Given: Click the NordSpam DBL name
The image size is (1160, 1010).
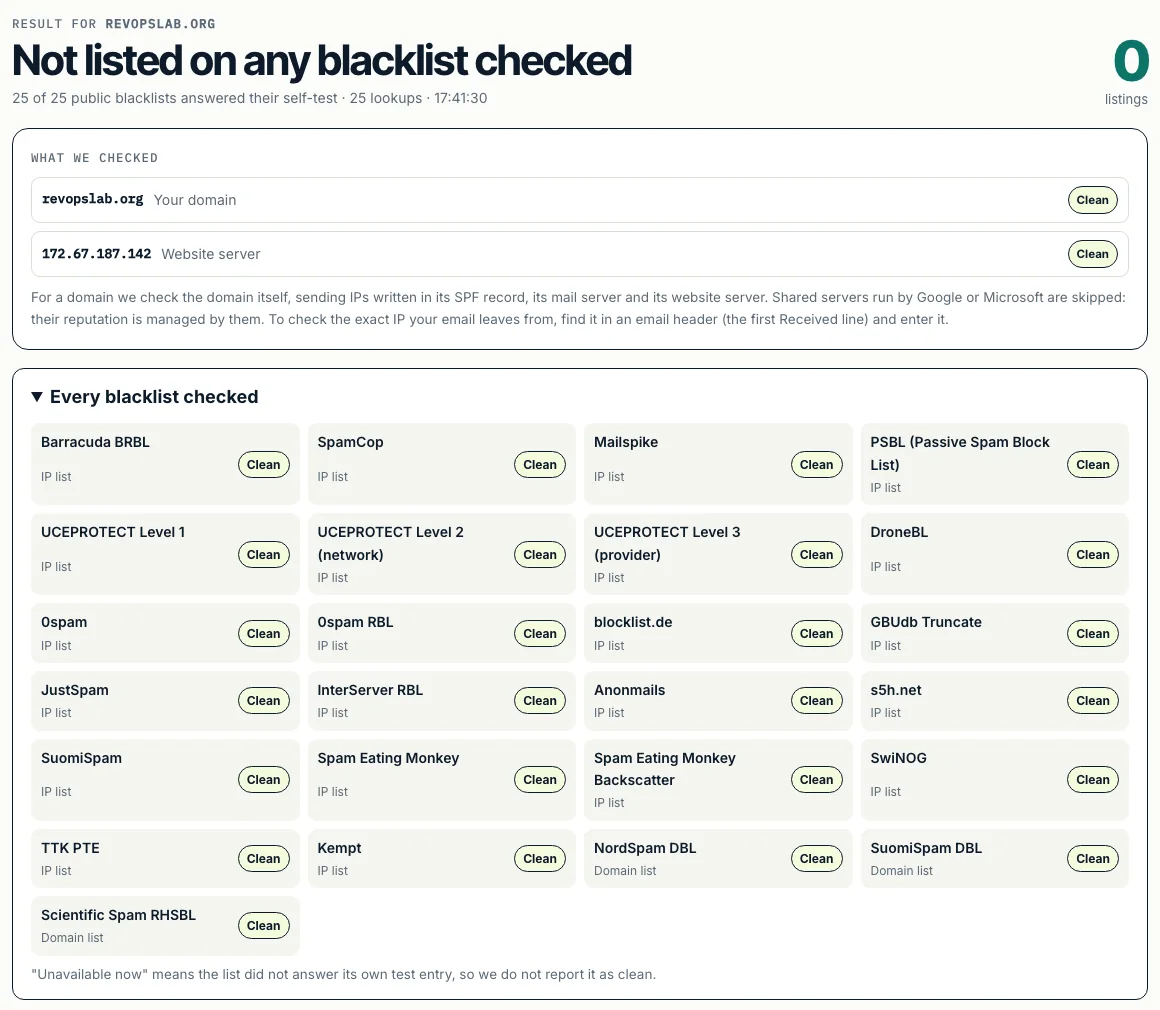Looking at the screenshot, I should tap(645, 848).
